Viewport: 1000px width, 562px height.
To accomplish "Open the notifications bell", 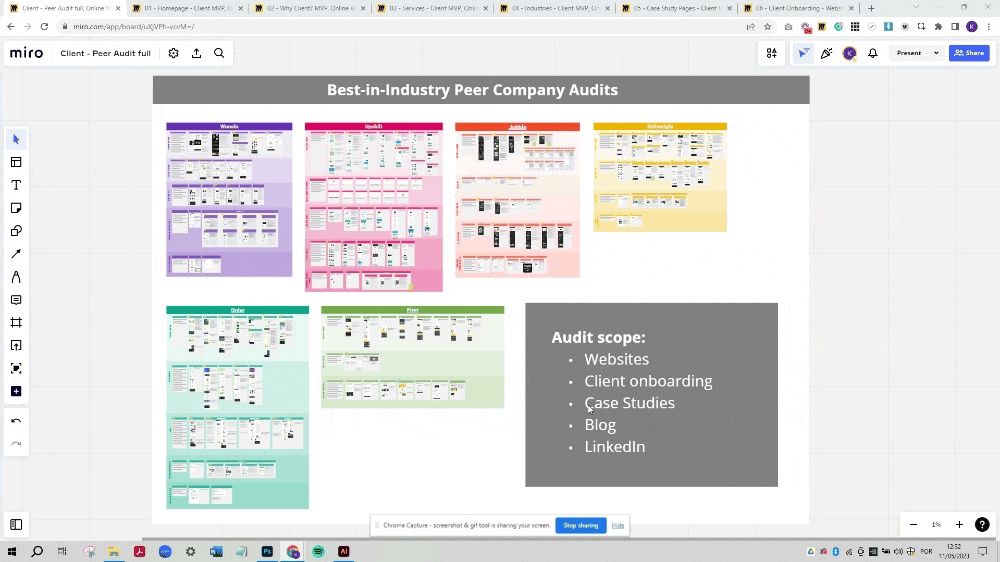I will 872,53.
